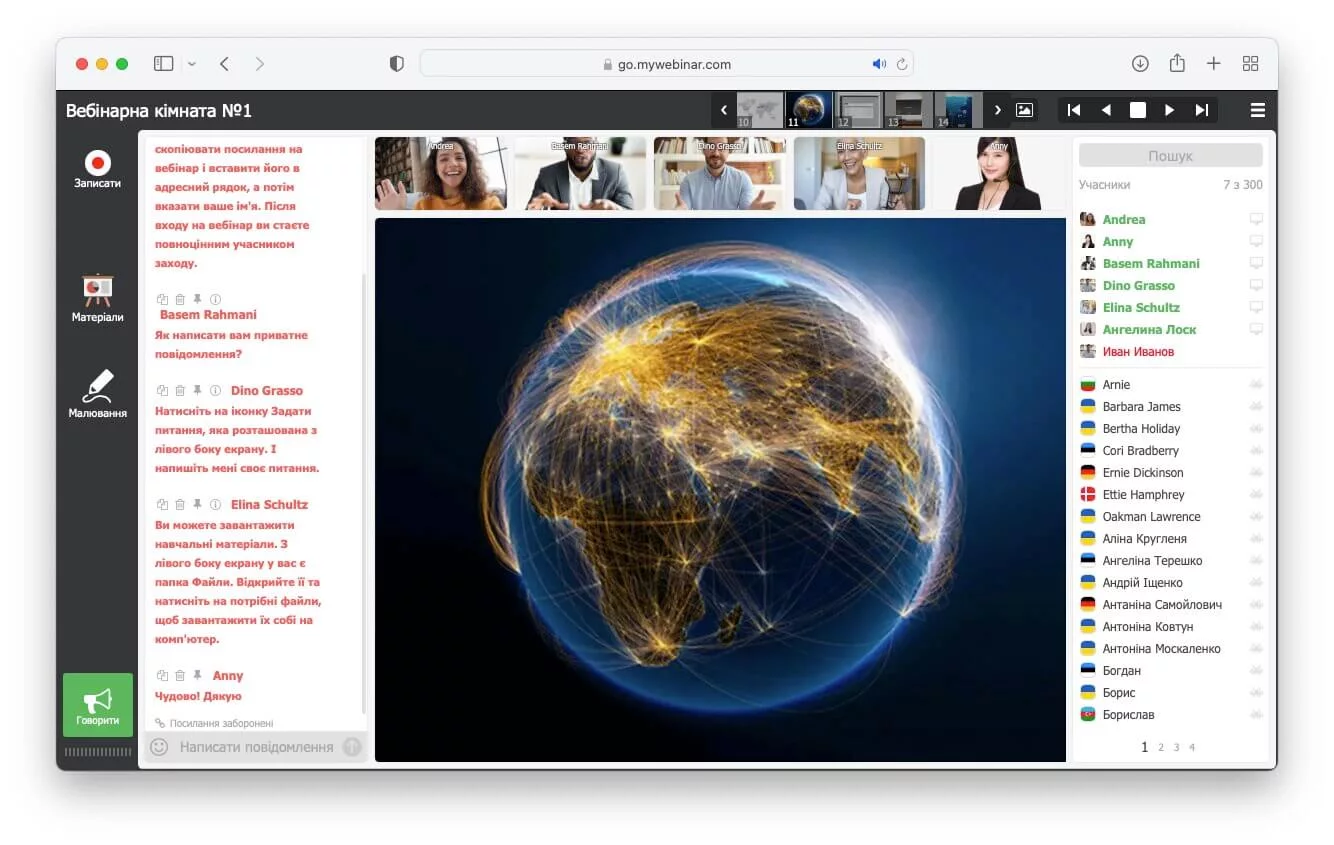This screenshot has height=845, width=1334.
Task: Toggle screen icon beside Dino Grasso
Action: point(1256,286)
